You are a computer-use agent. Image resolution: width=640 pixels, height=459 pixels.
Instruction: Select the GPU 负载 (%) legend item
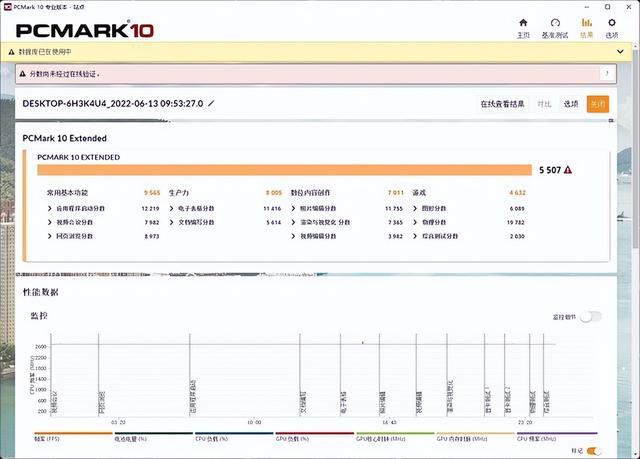(x=295, y=438)
